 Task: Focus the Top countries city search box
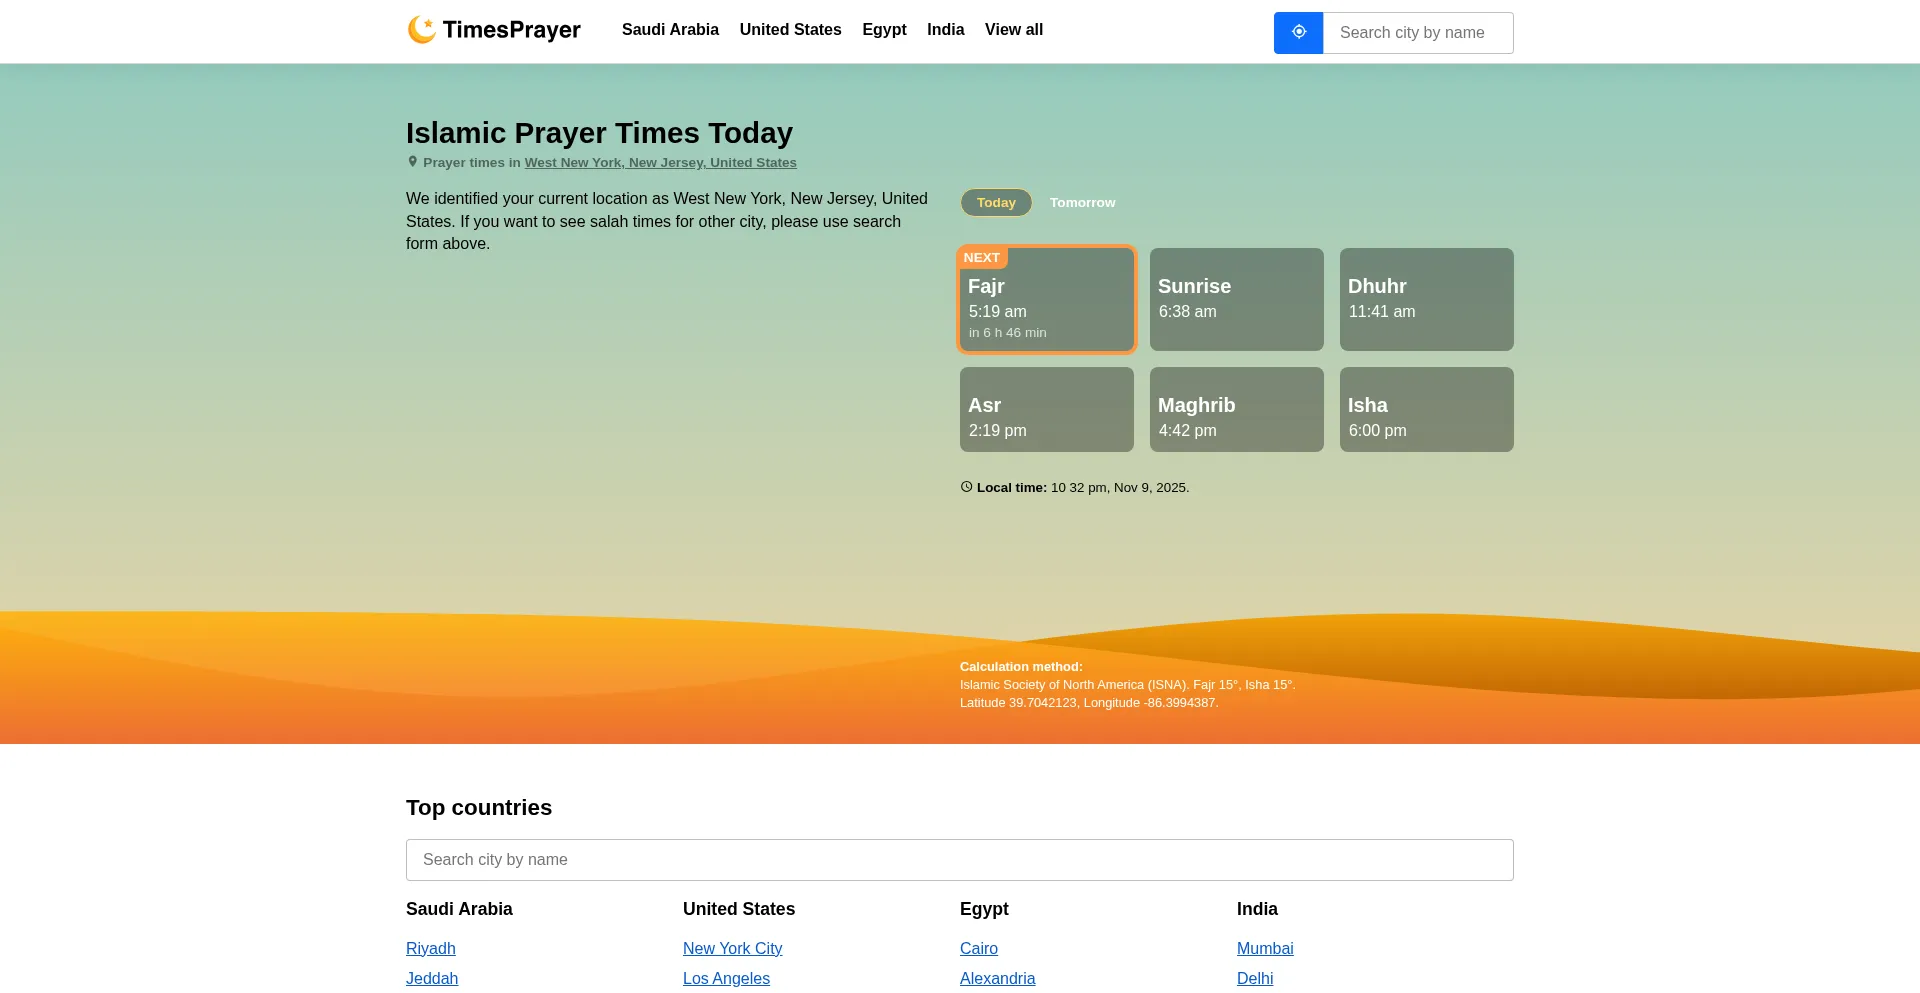959,860
